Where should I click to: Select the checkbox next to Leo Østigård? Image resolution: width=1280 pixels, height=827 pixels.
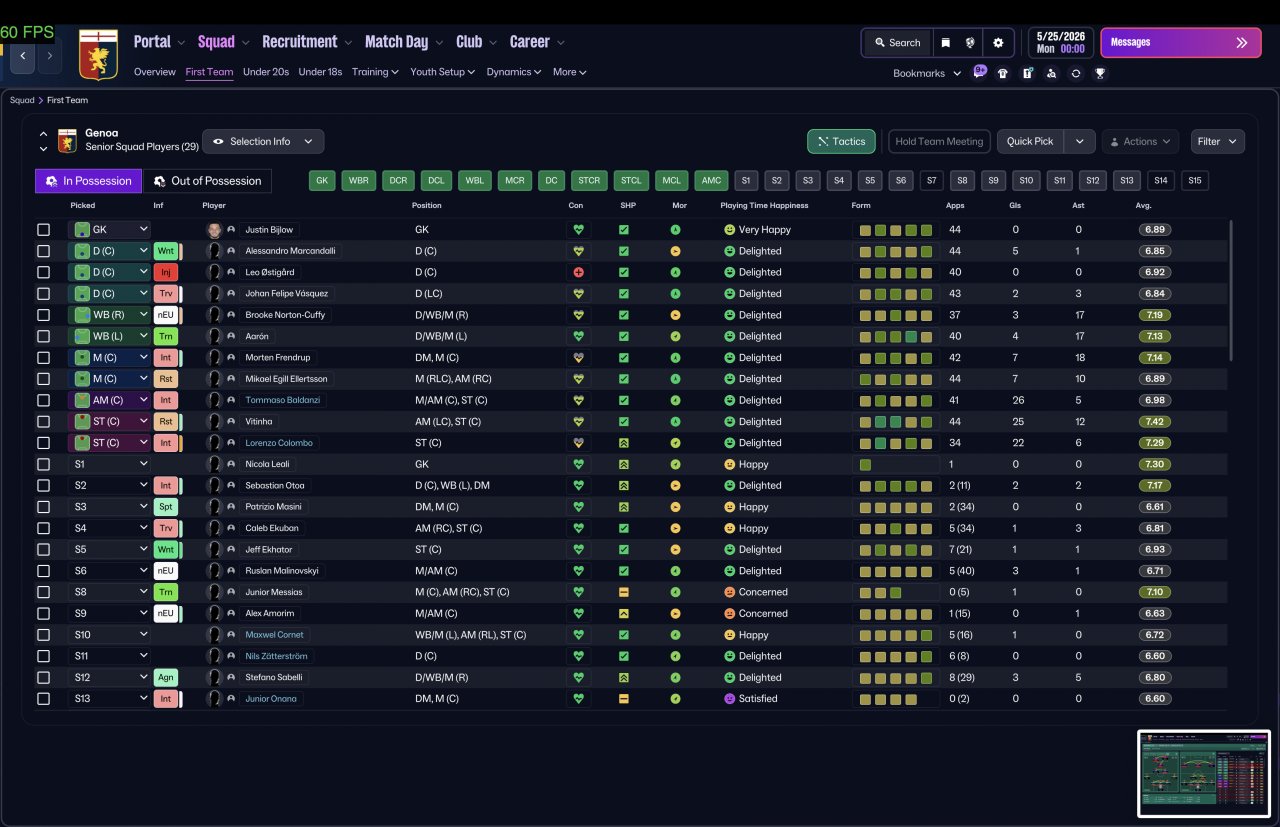(x=43, y=272)
